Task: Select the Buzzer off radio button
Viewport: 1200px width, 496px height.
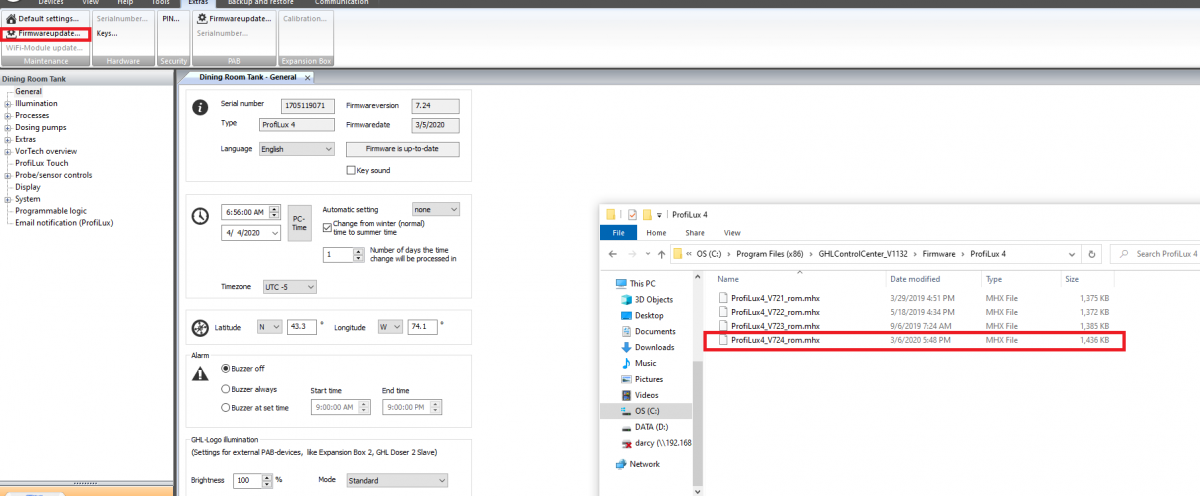Action: [x=226, y=368]
